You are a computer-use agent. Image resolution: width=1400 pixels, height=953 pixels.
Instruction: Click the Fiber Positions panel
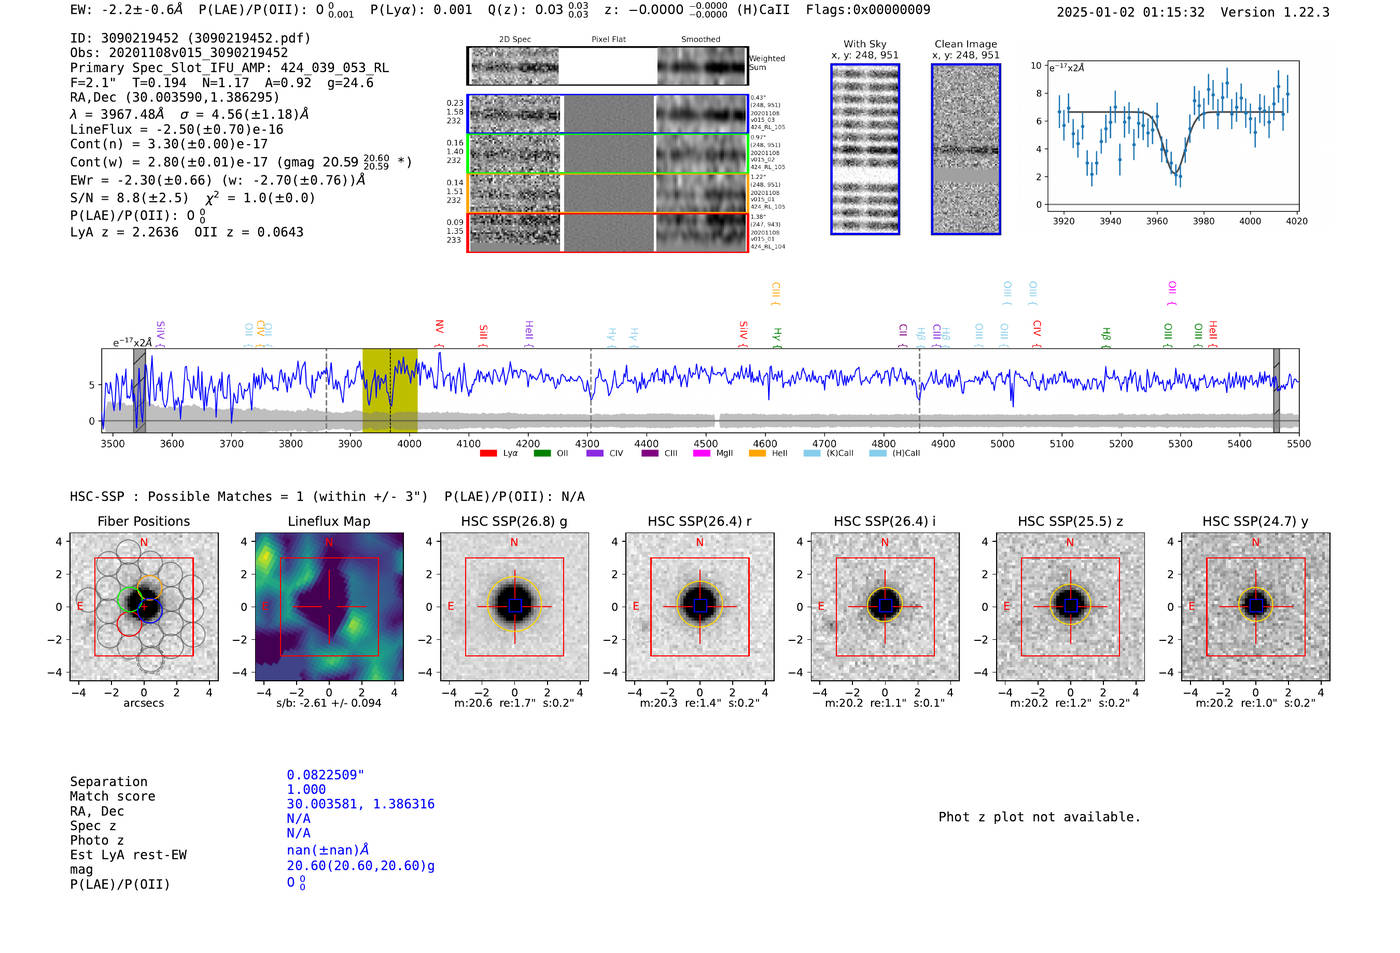[x=144, y=606]
